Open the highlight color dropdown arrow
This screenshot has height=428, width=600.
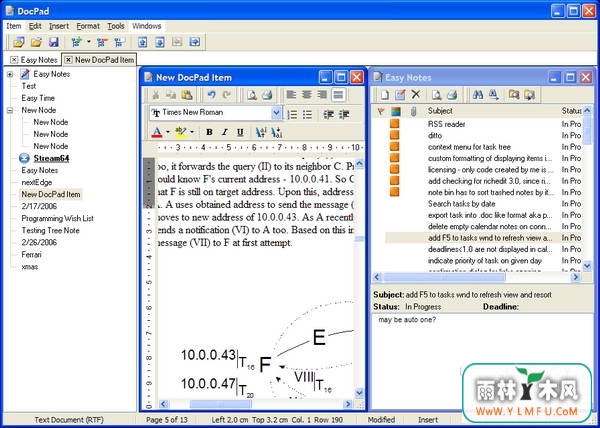click(x=192, y=132)
